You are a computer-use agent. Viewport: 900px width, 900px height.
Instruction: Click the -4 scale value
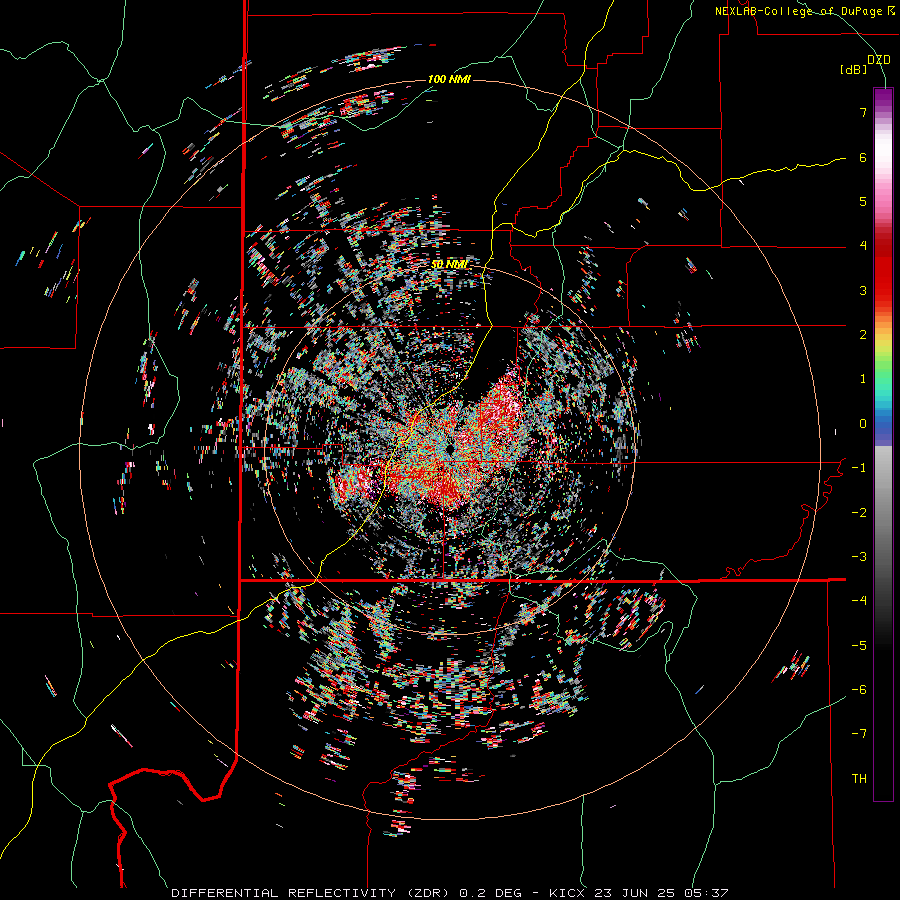(859, 601)
